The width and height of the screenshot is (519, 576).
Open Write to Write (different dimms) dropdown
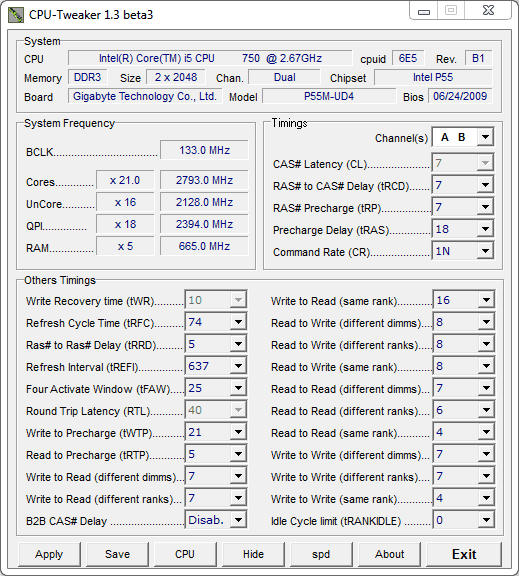click(486, 454)
